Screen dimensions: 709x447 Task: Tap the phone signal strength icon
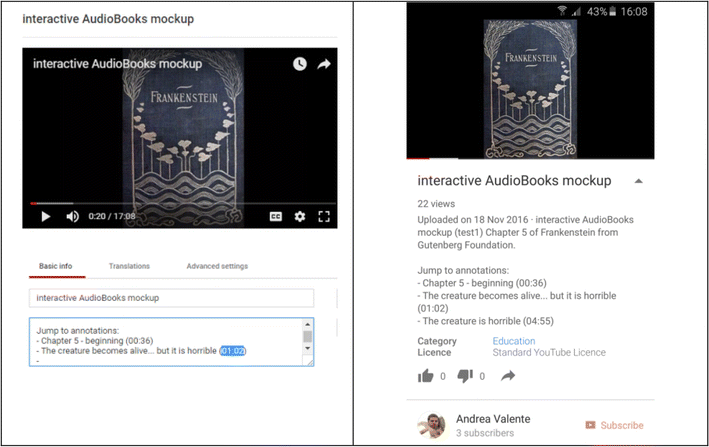pos(576,12)
